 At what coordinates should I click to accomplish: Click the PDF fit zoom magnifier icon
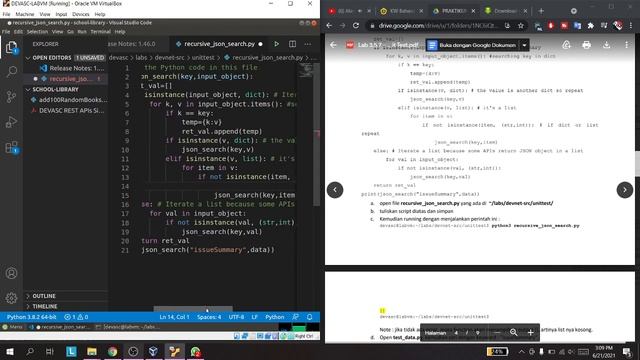click(513, 333)
